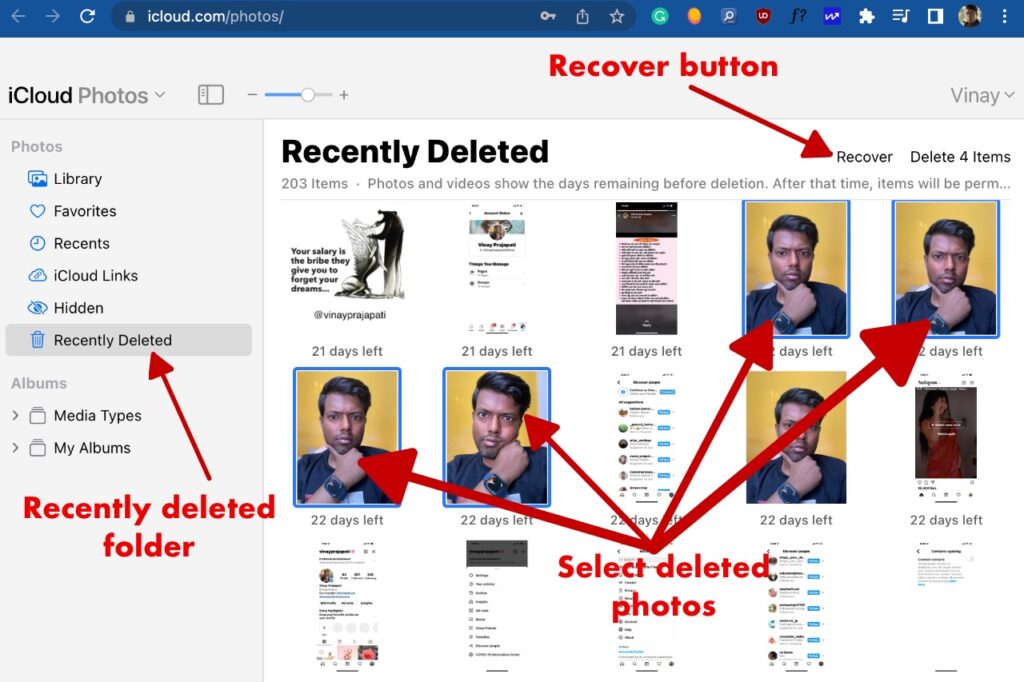Image resolution: width=1024 pixels, height=682 pixels.
Task: Open the Chrome profile avatar
Action: pyautogui.click(x=970, y=16)
